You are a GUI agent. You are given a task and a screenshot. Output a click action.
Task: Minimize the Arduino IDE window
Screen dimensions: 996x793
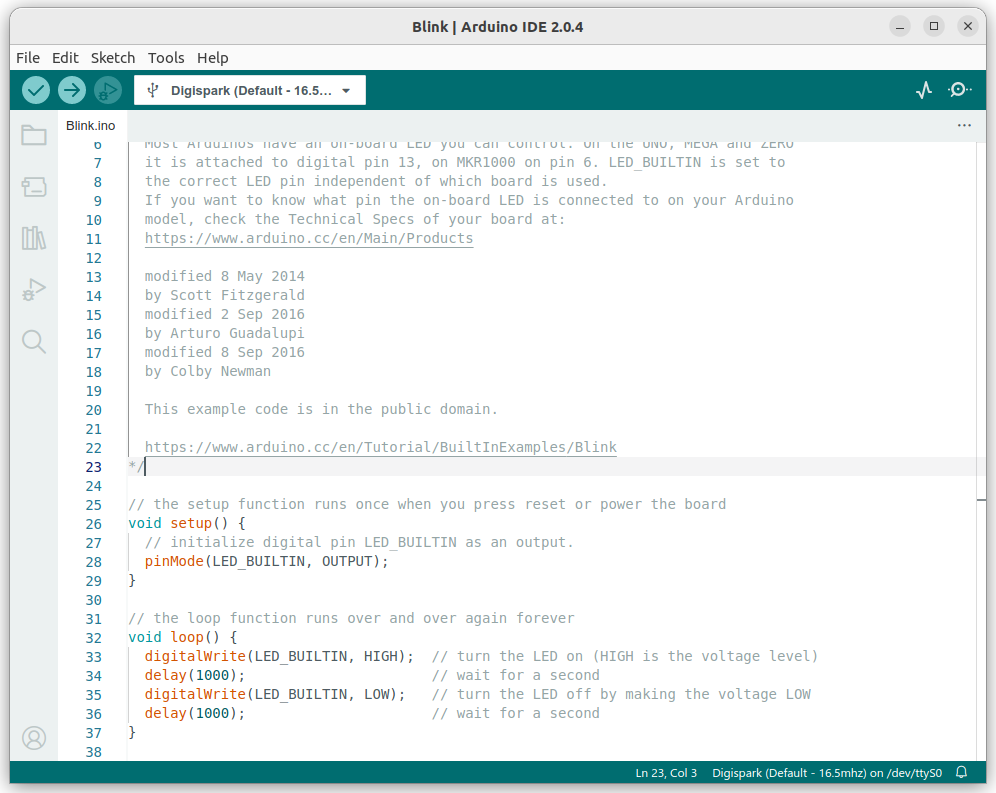[x=899, y=26]
